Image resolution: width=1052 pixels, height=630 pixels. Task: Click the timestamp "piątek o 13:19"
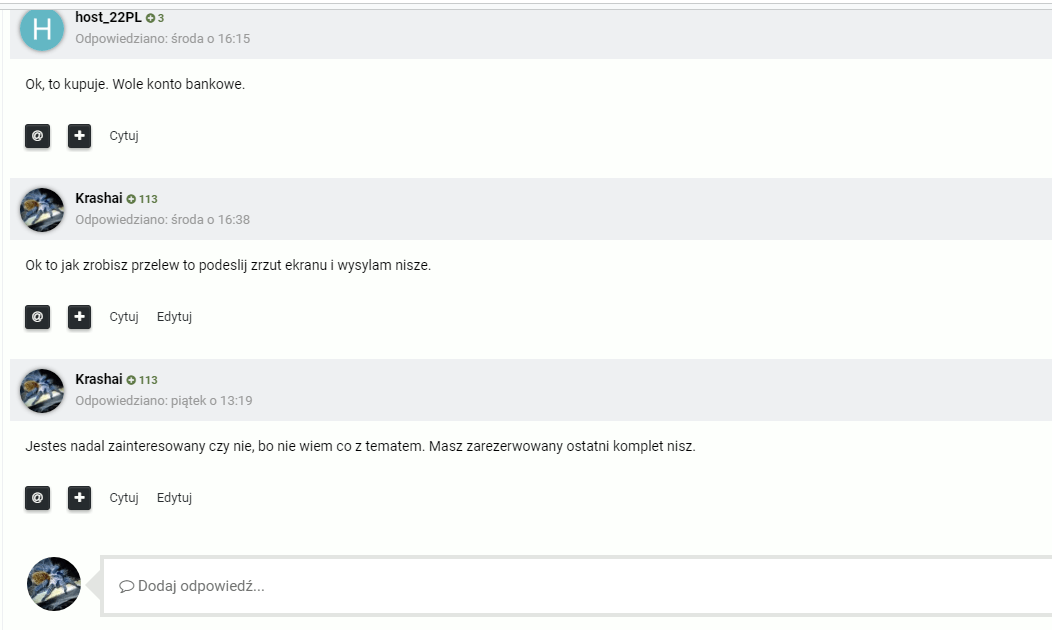[211, 401]
